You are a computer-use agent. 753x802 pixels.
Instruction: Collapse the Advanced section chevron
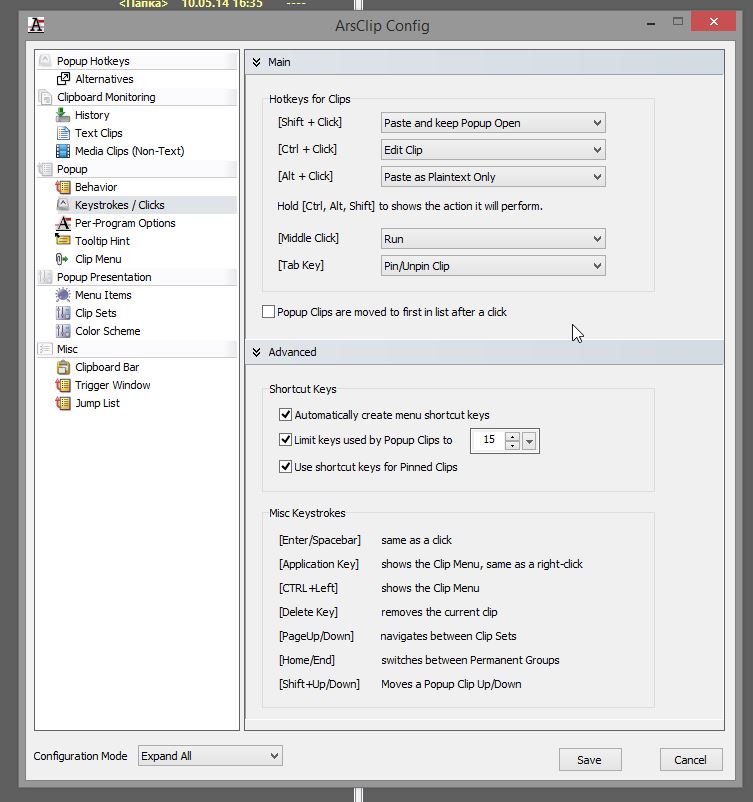tap(256, 352)
